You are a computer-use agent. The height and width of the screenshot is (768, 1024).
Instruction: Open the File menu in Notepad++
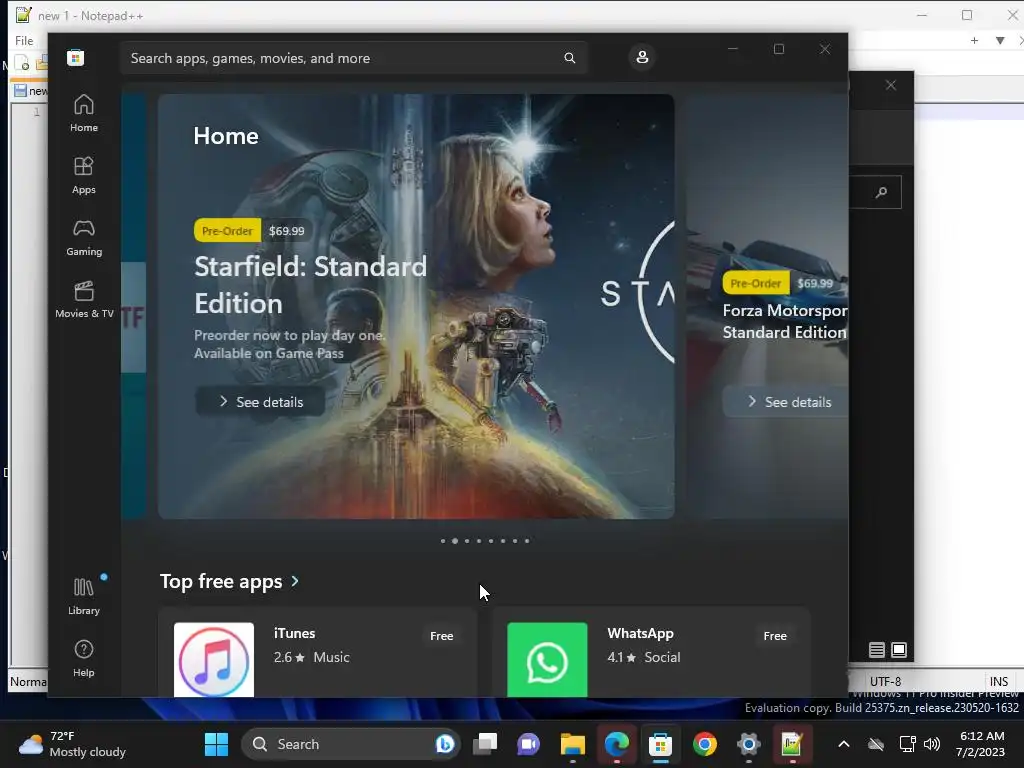coord(24,40)
